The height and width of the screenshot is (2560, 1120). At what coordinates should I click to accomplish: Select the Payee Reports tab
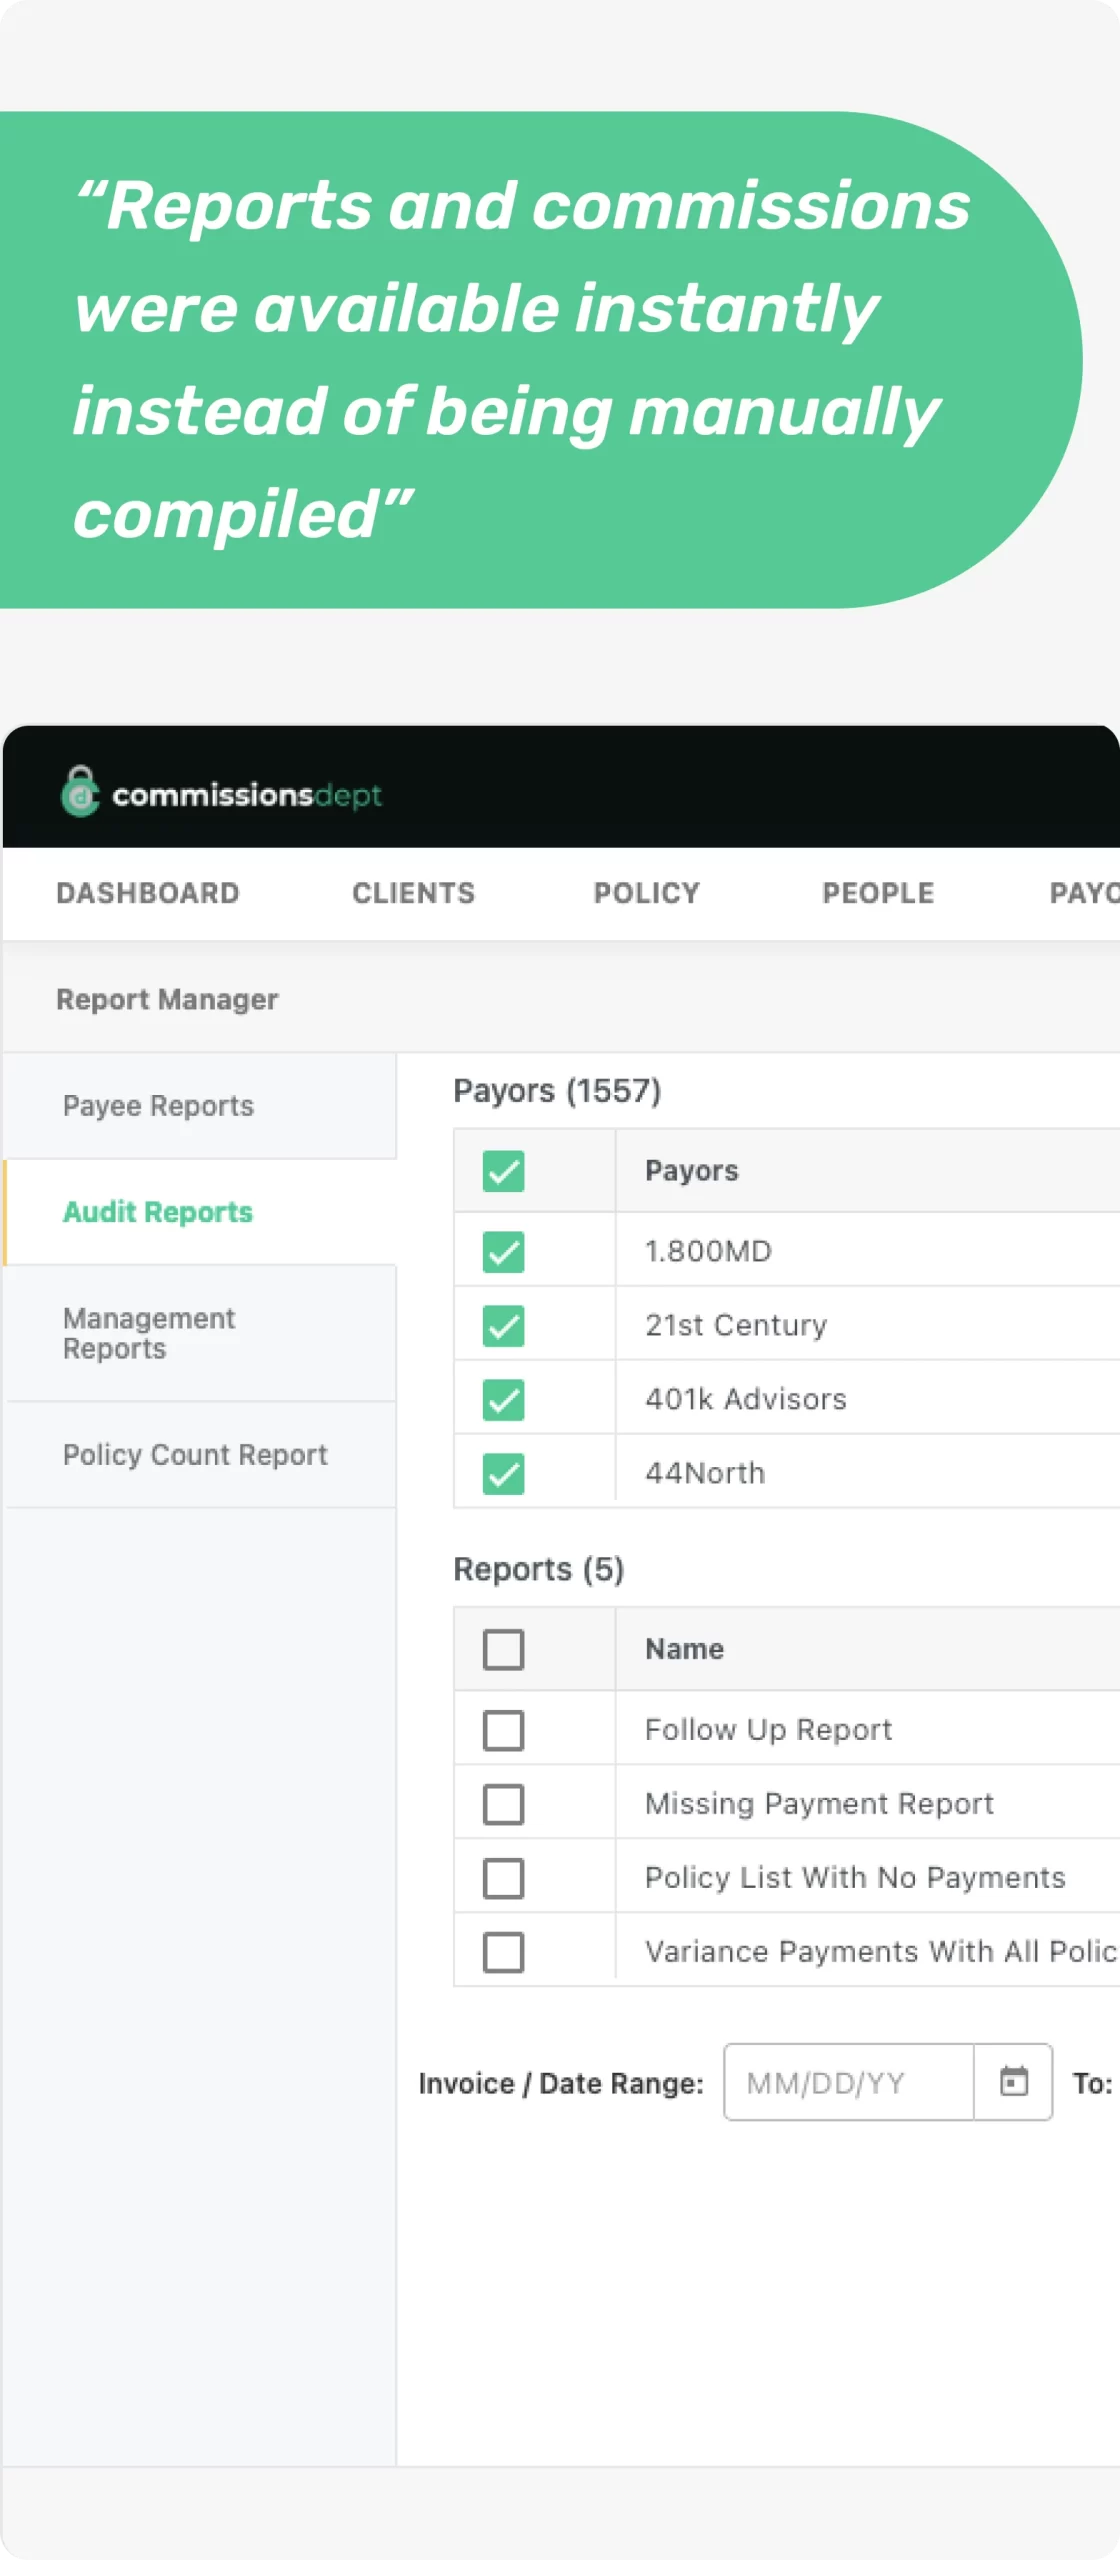(158, 1106)
